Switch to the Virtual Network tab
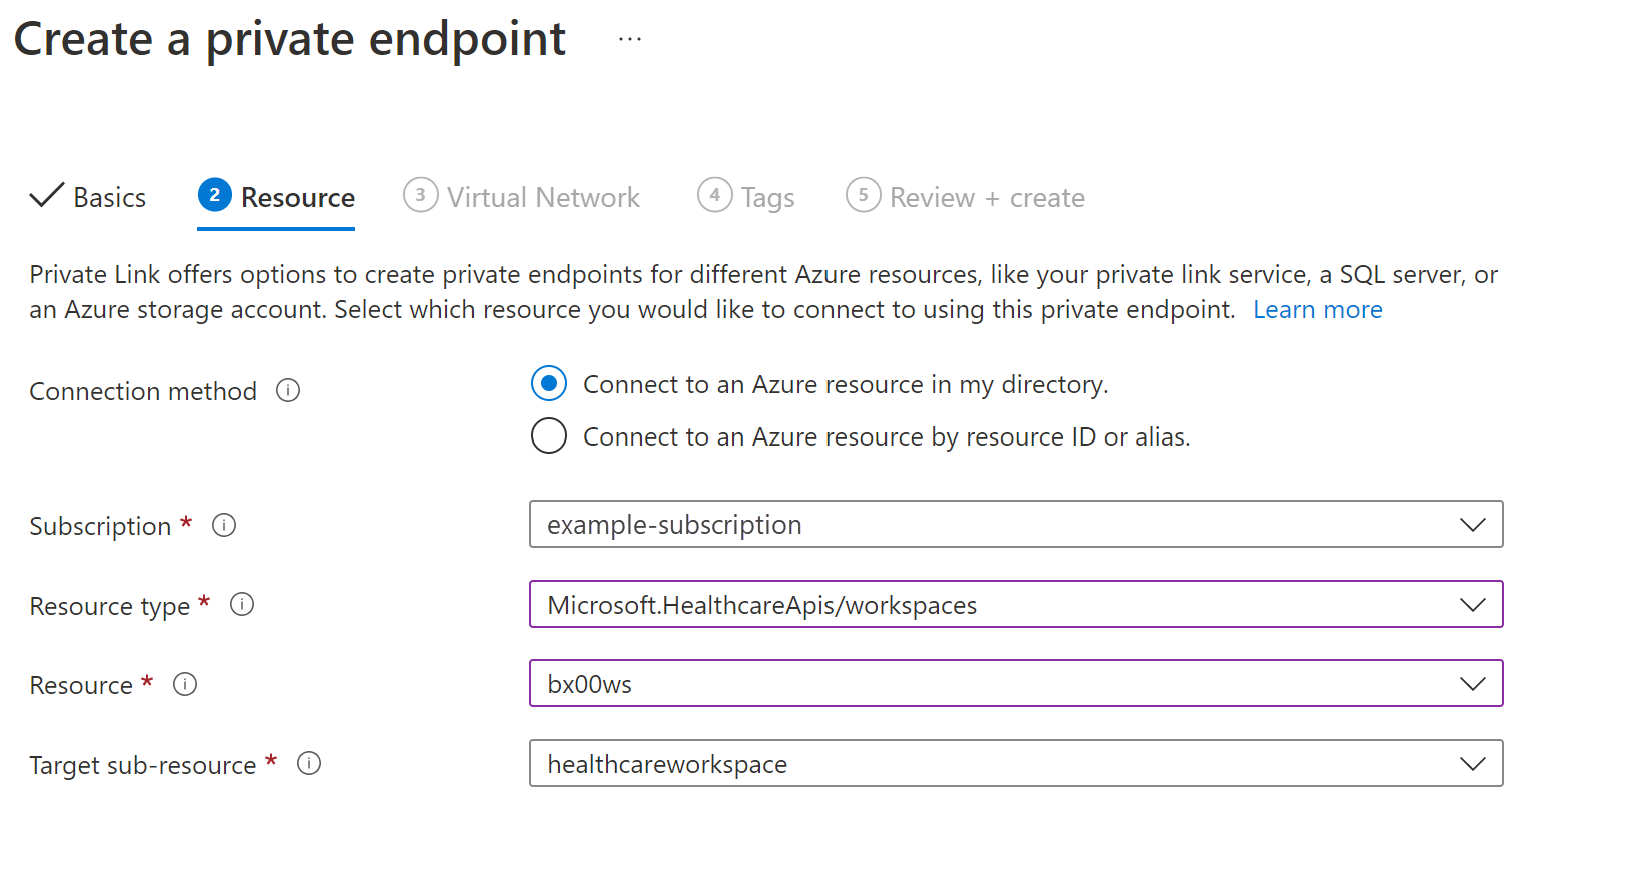Image resolution: width=1648 pixels, height=878 pixels. pos(522,197)
